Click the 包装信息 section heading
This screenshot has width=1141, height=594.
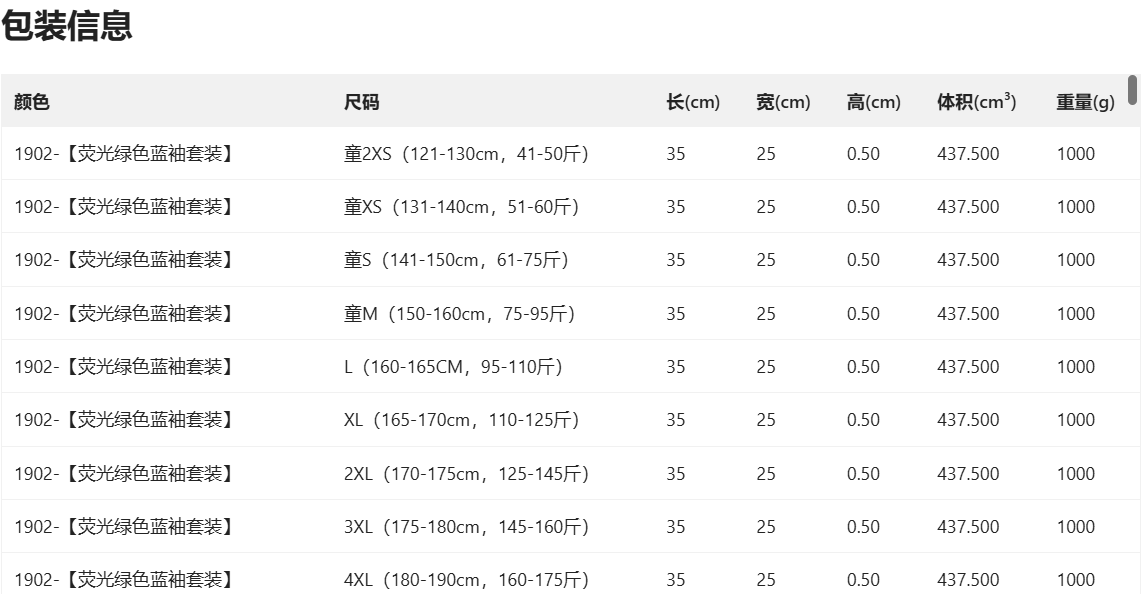point(67,26)
